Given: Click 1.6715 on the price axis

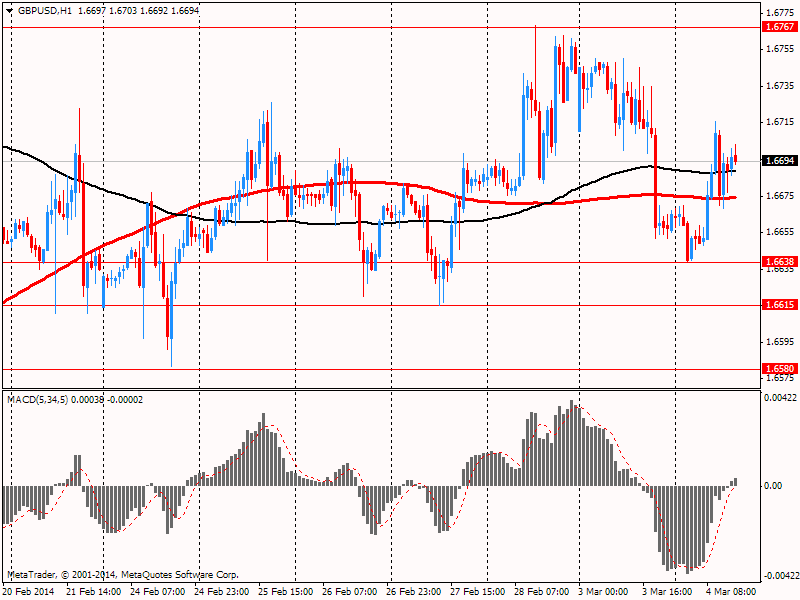Looking at the screenshot, I should tap(780, 122).
